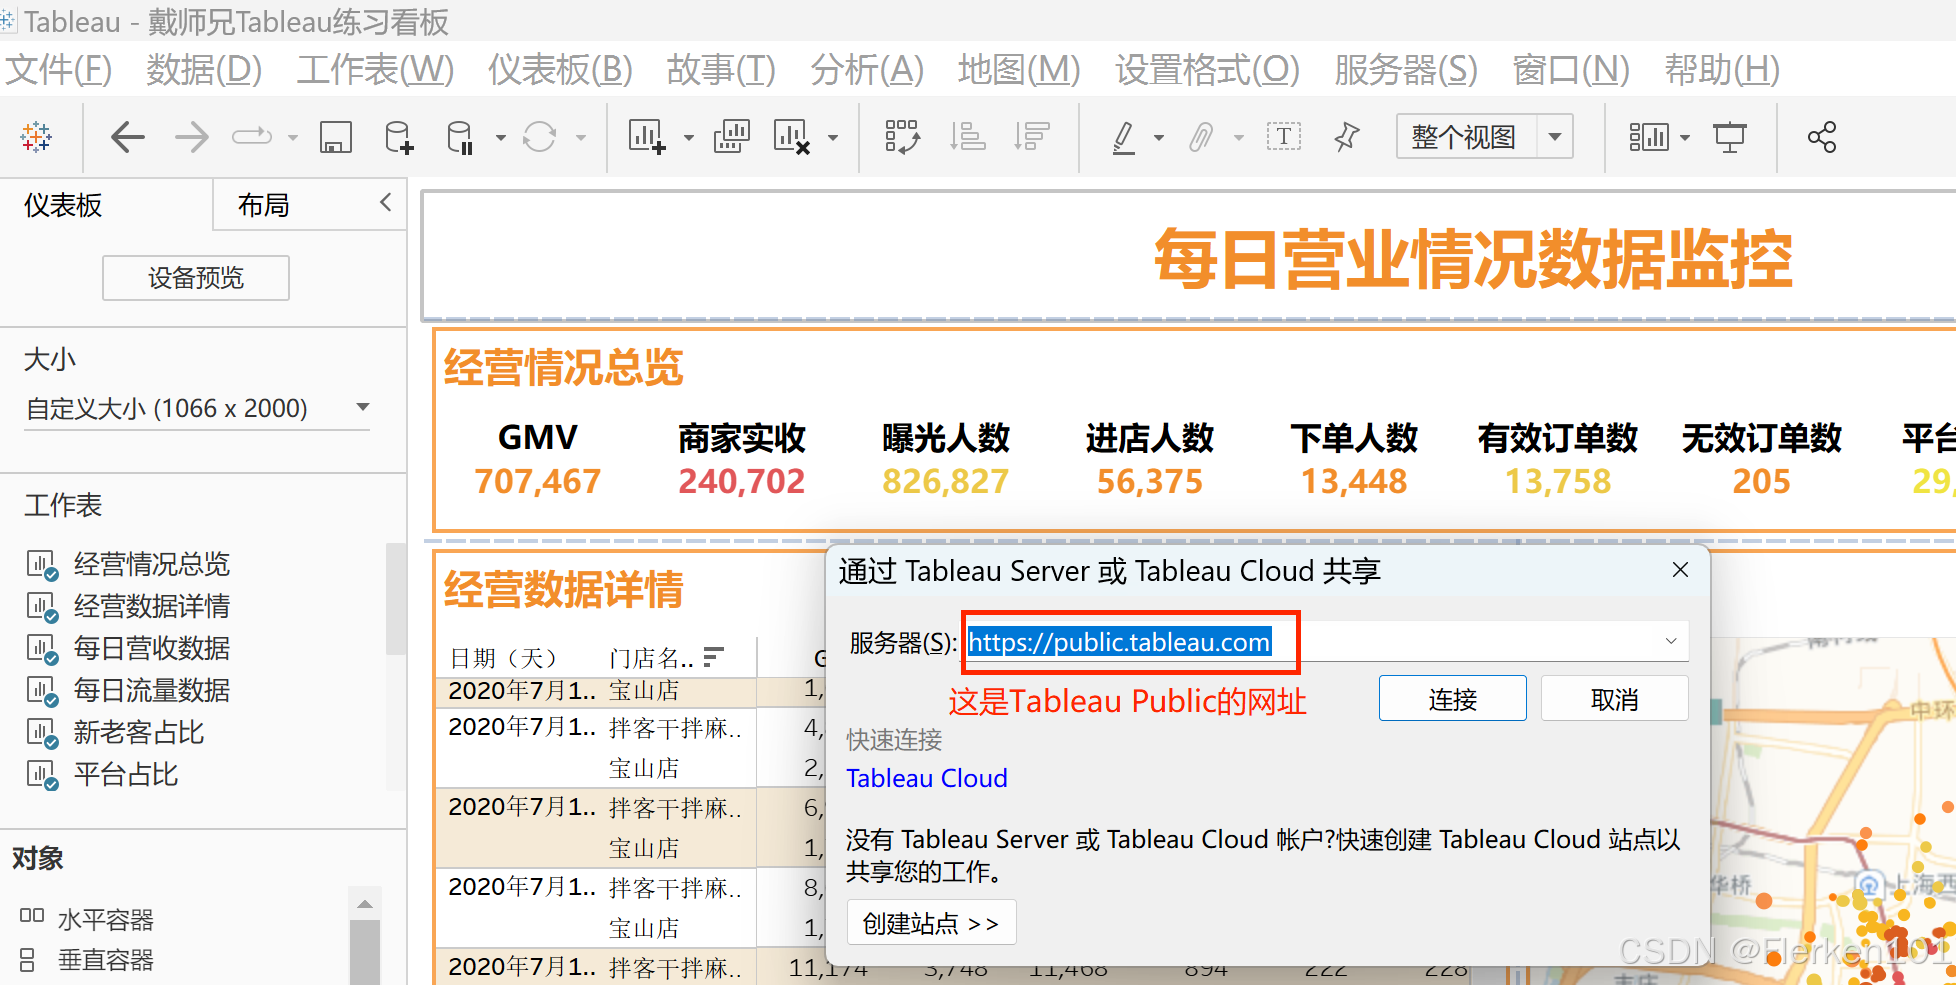Click the 设备预览 button

pos(196,278)
